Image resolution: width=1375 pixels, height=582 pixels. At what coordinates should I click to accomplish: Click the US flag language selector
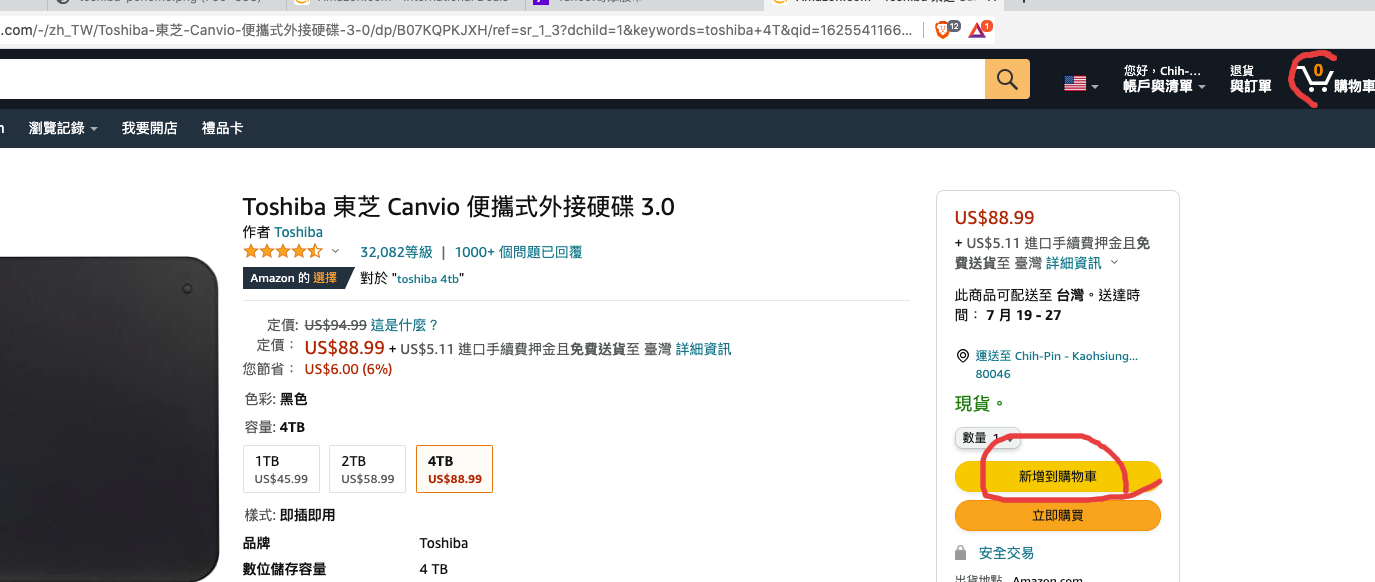tap(1080, 84)
